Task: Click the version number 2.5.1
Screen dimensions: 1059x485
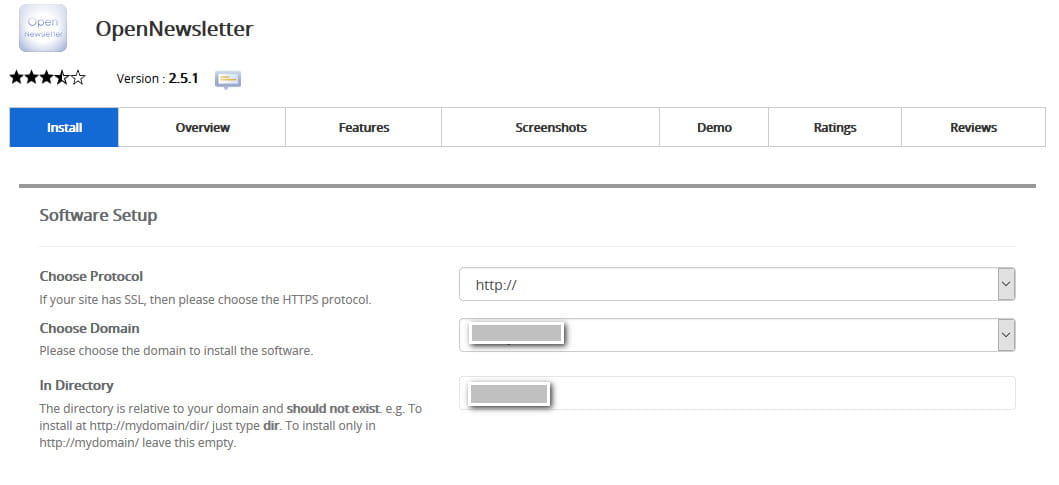Action: click(183, 78)
